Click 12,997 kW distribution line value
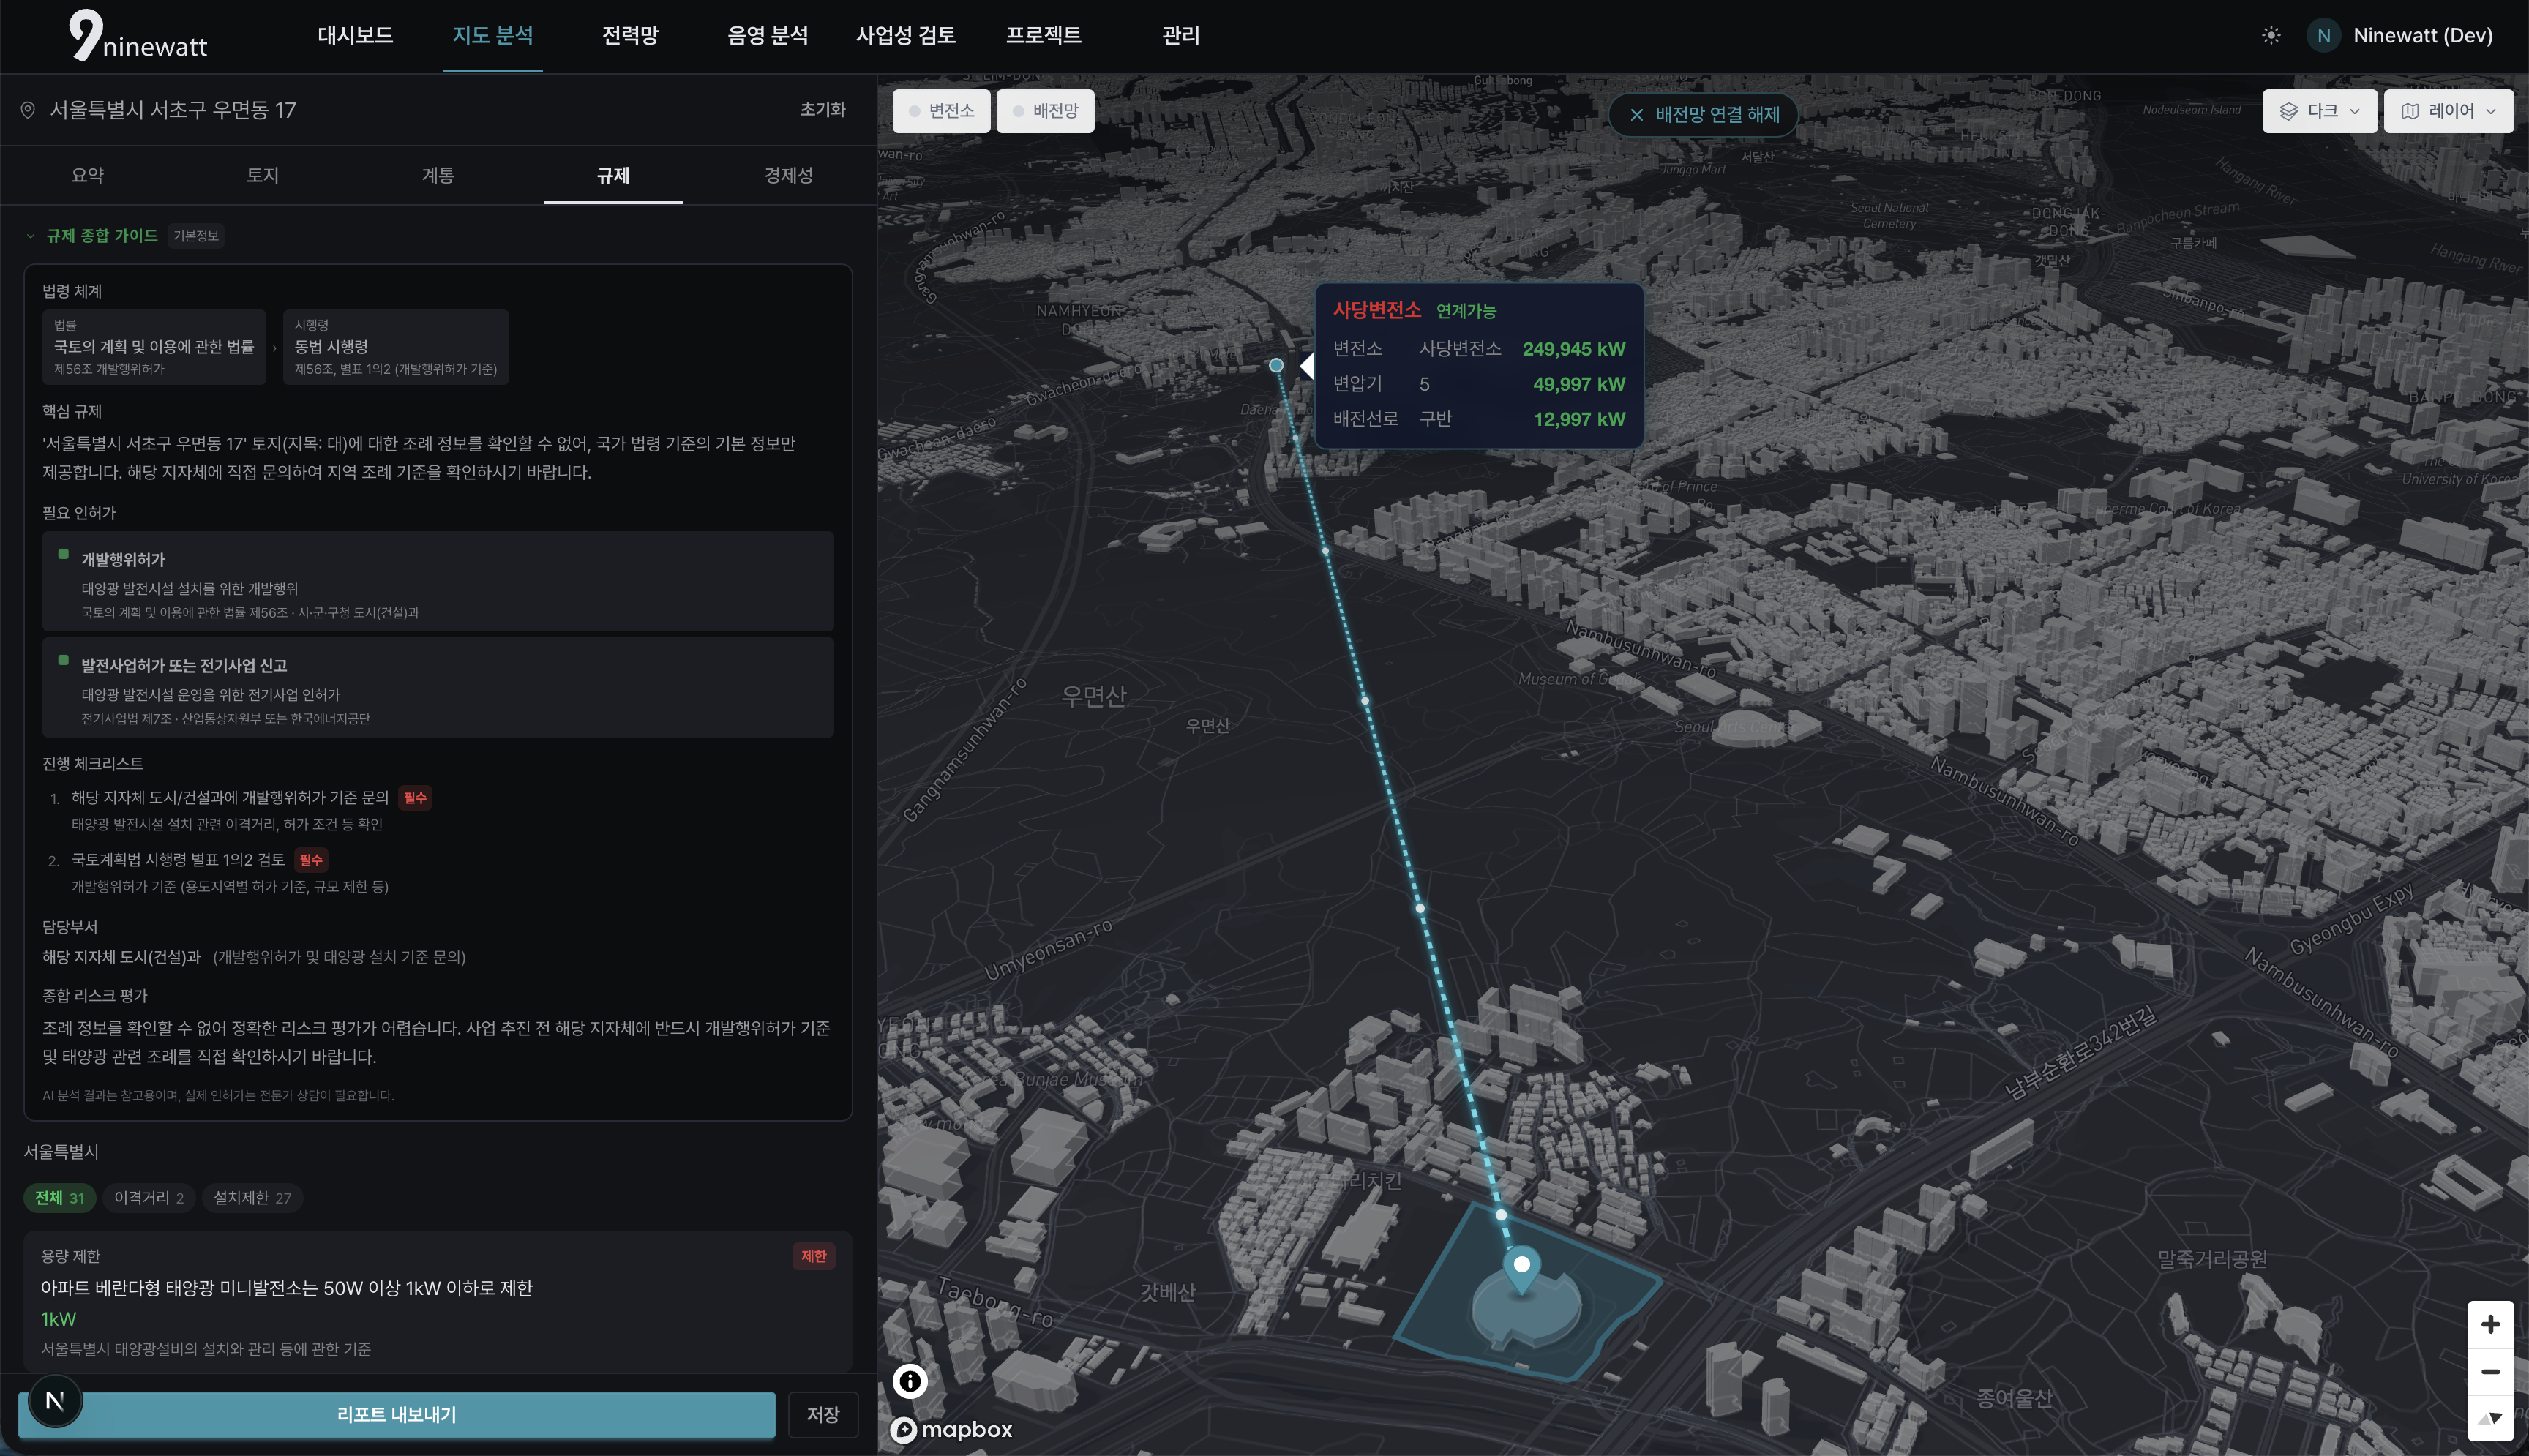 tap(1579, 419)
